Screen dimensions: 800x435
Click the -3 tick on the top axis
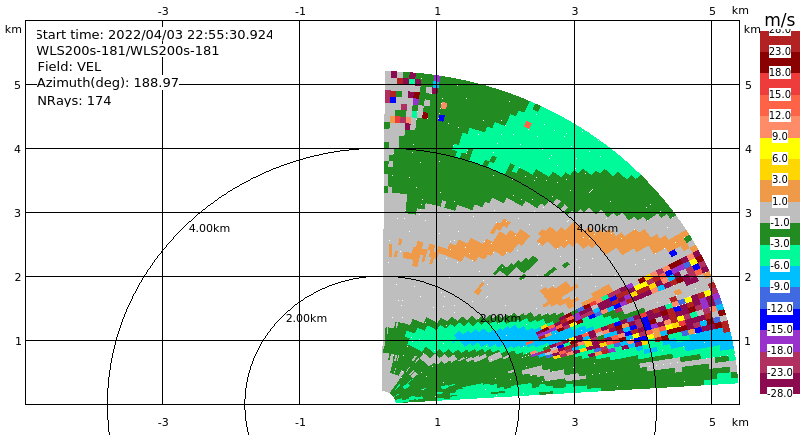[163, 11]
